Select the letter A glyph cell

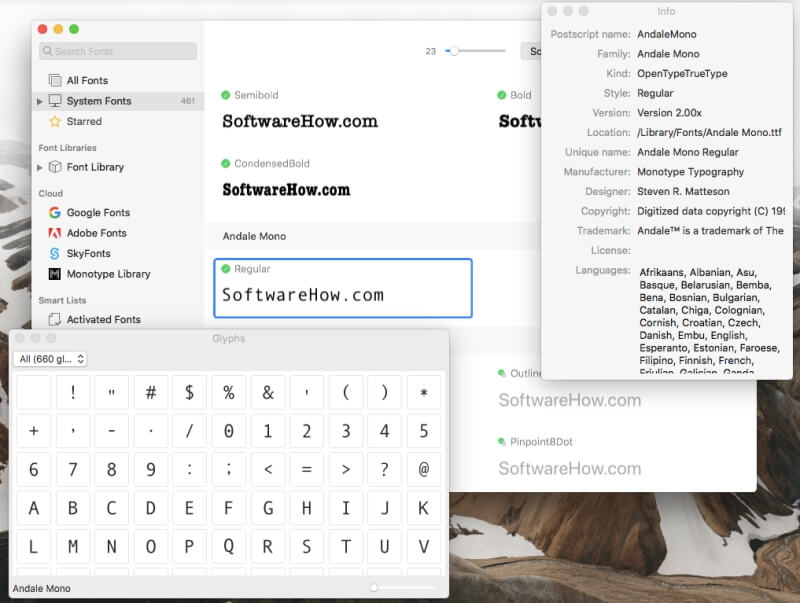[x=34, y=508]
